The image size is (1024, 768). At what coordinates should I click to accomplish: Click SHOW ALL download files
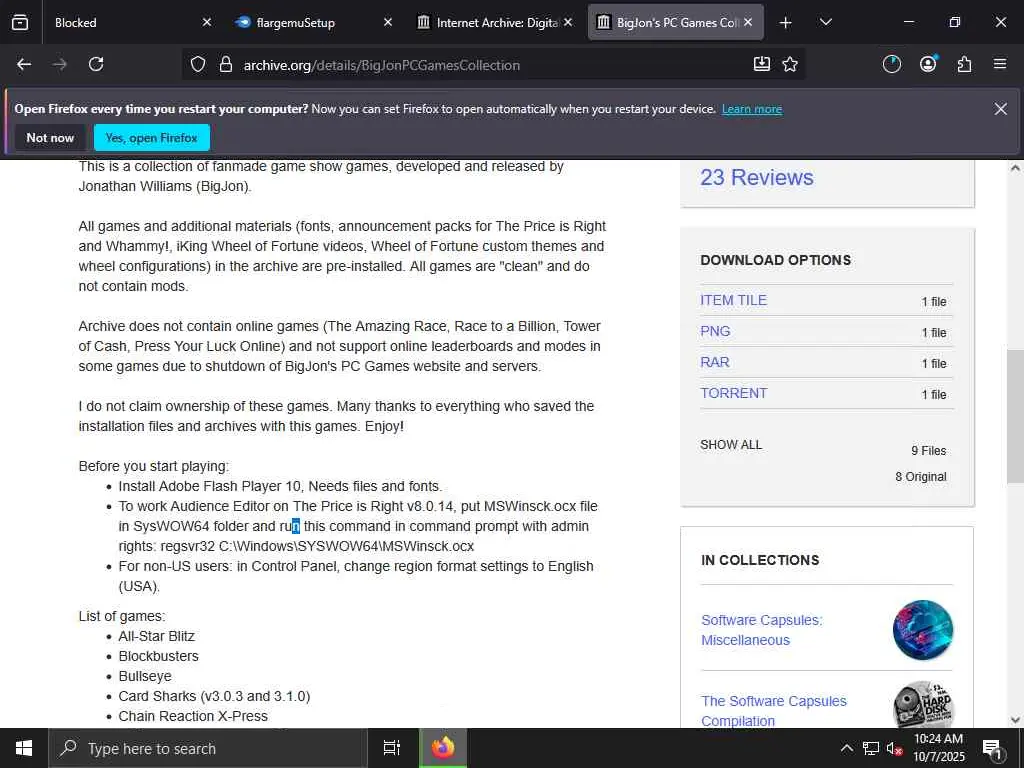pos(731,445)
